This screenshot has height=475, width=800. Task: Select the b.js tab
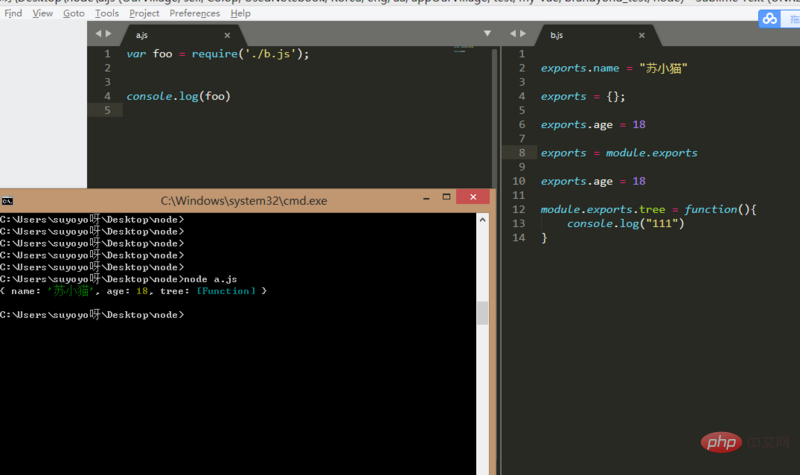tap(560, 35)
